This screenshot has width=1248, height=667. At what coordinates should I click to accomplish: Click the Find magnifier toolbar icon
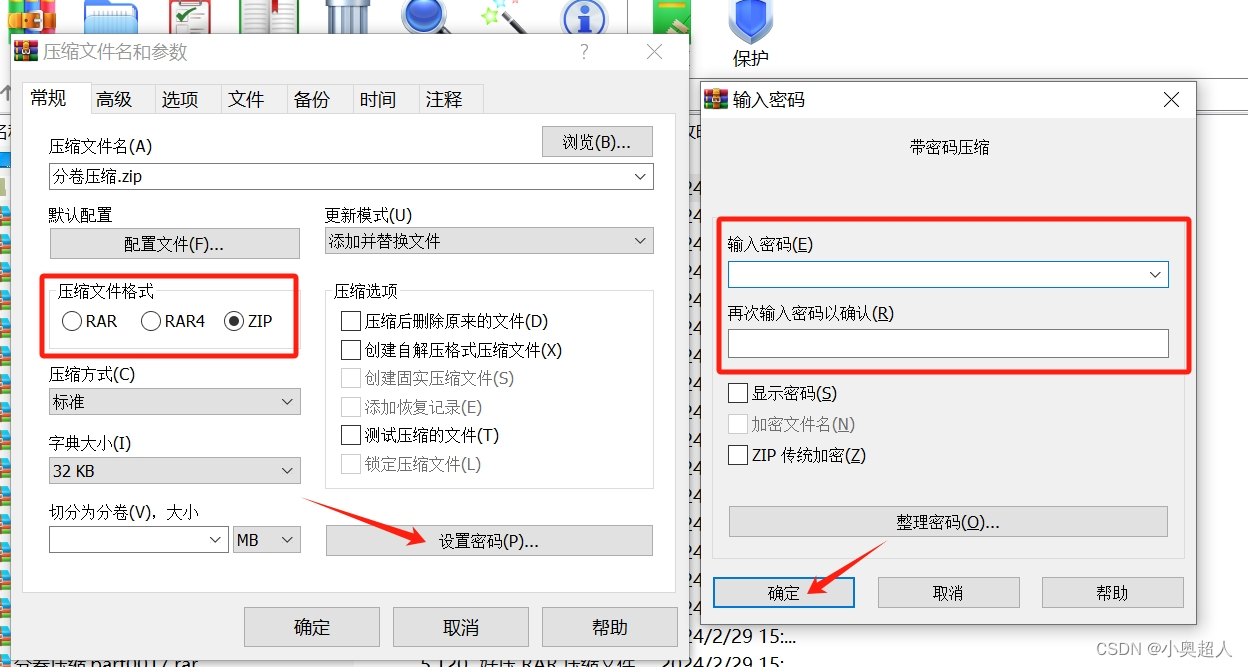click(429, 16)
